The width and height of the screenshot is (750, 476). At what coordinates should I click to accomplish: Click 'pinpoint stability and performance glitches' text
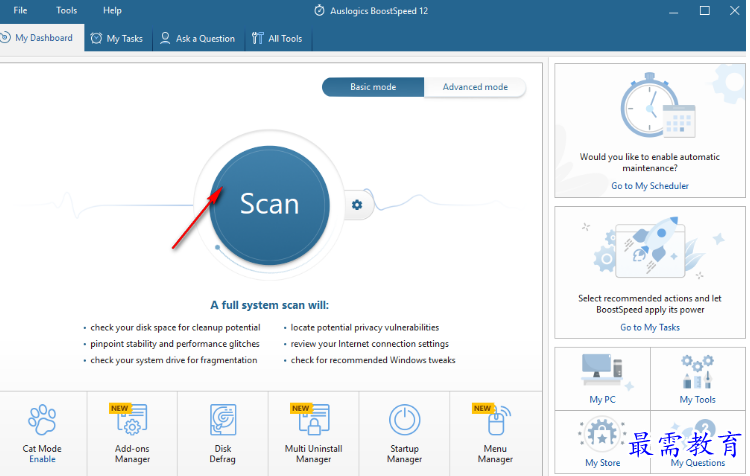tap(175, 344)
